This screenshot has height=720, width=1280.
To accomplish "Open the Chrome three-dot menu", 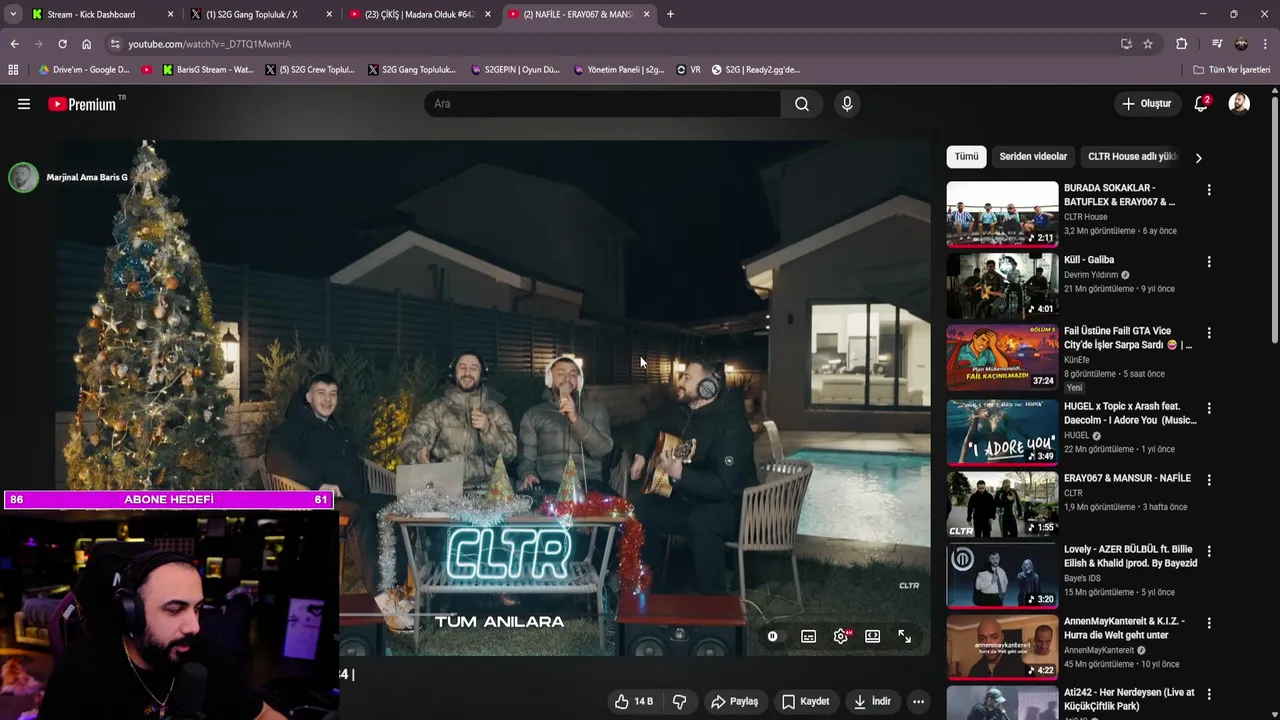I will pos(1265,44).
